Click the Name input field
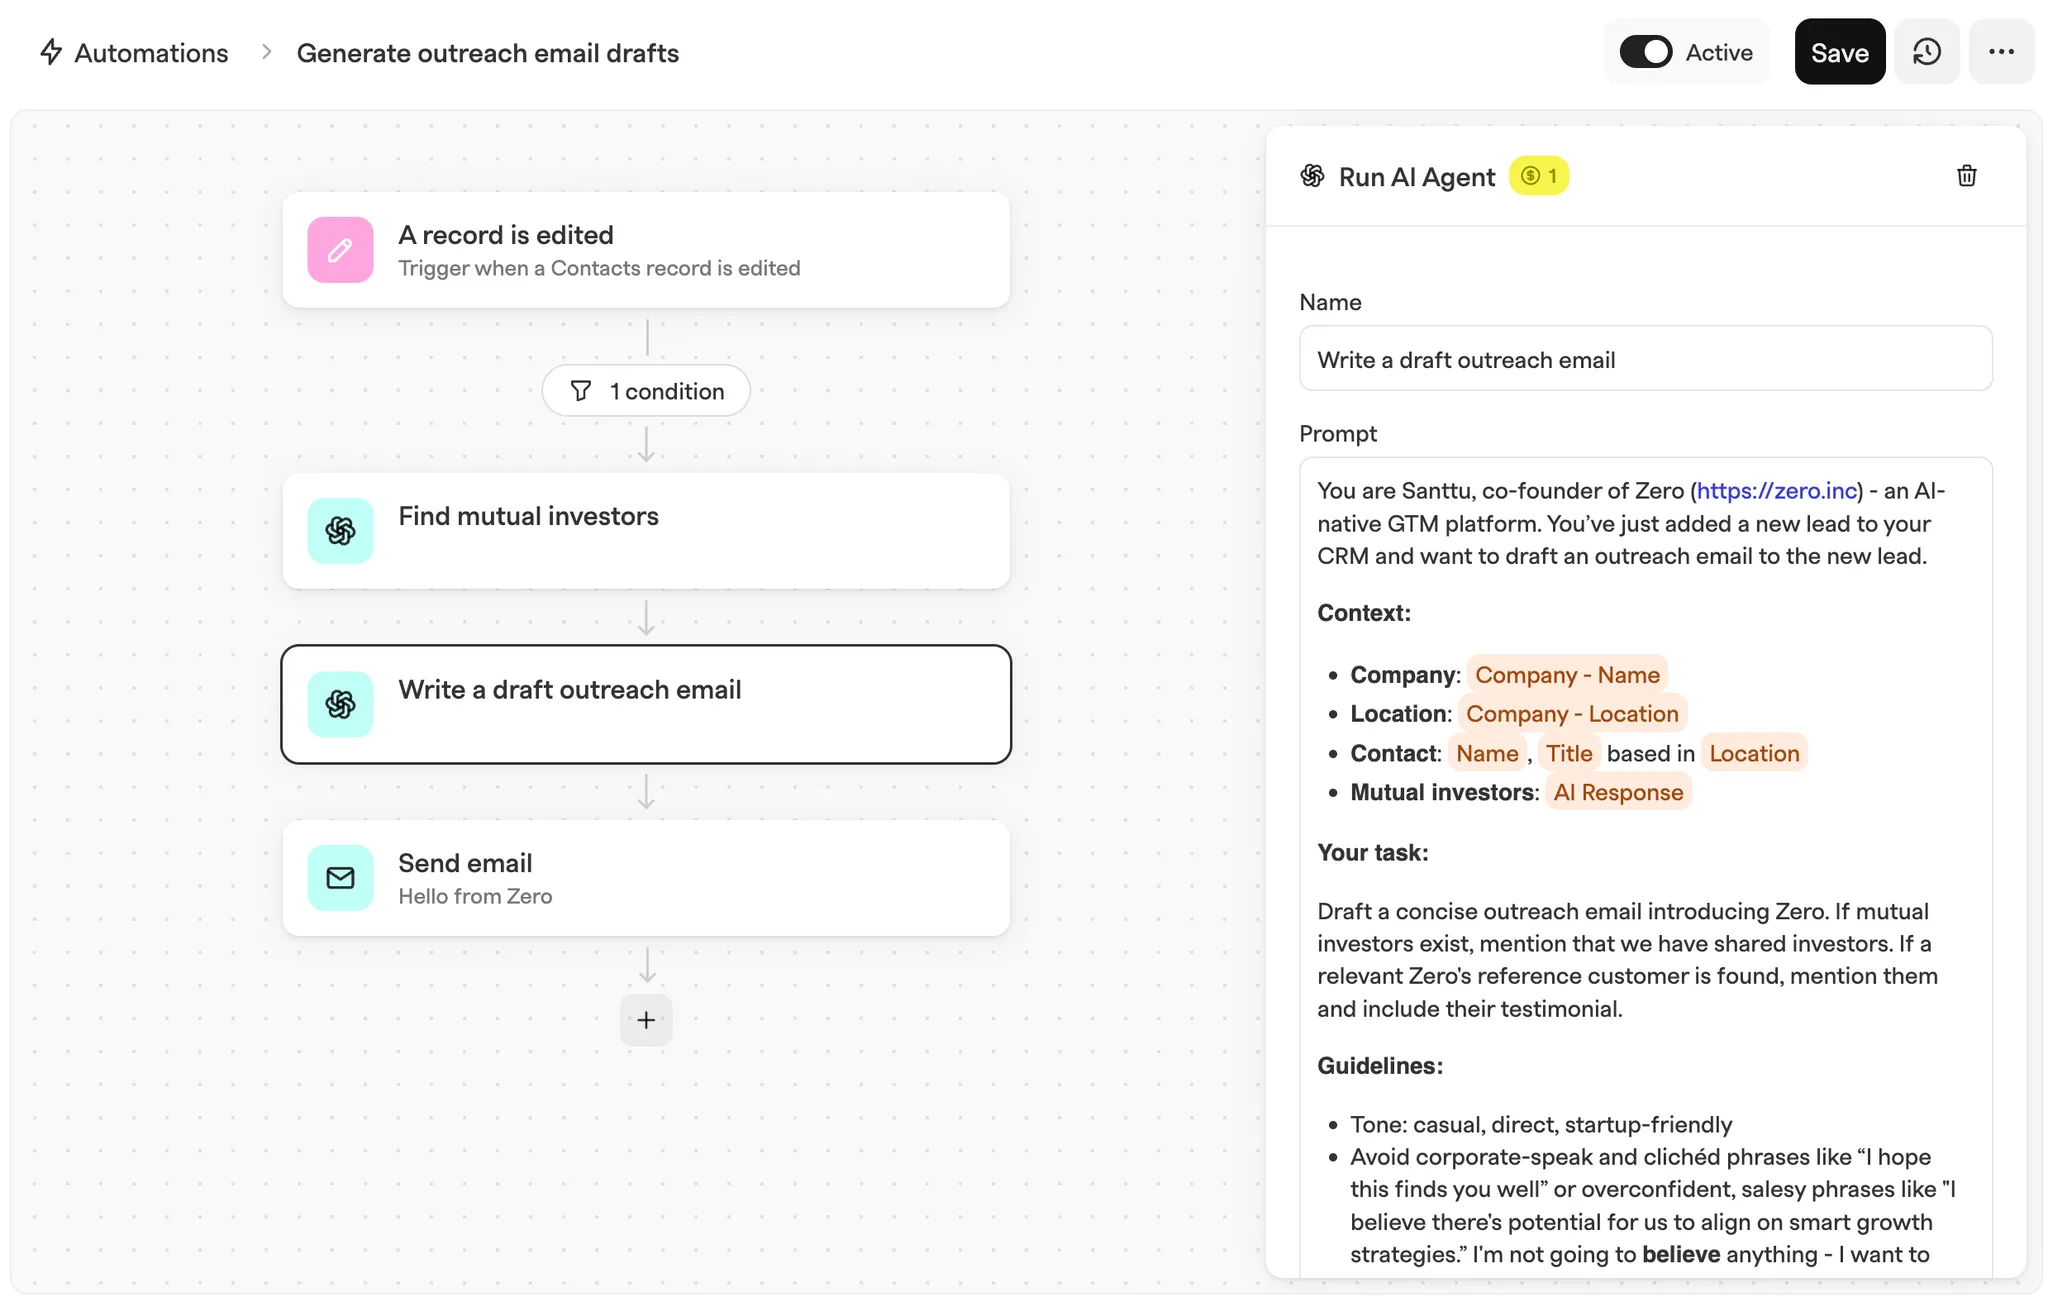Screen dimensions: 2048x1303 coord(1646,359)
